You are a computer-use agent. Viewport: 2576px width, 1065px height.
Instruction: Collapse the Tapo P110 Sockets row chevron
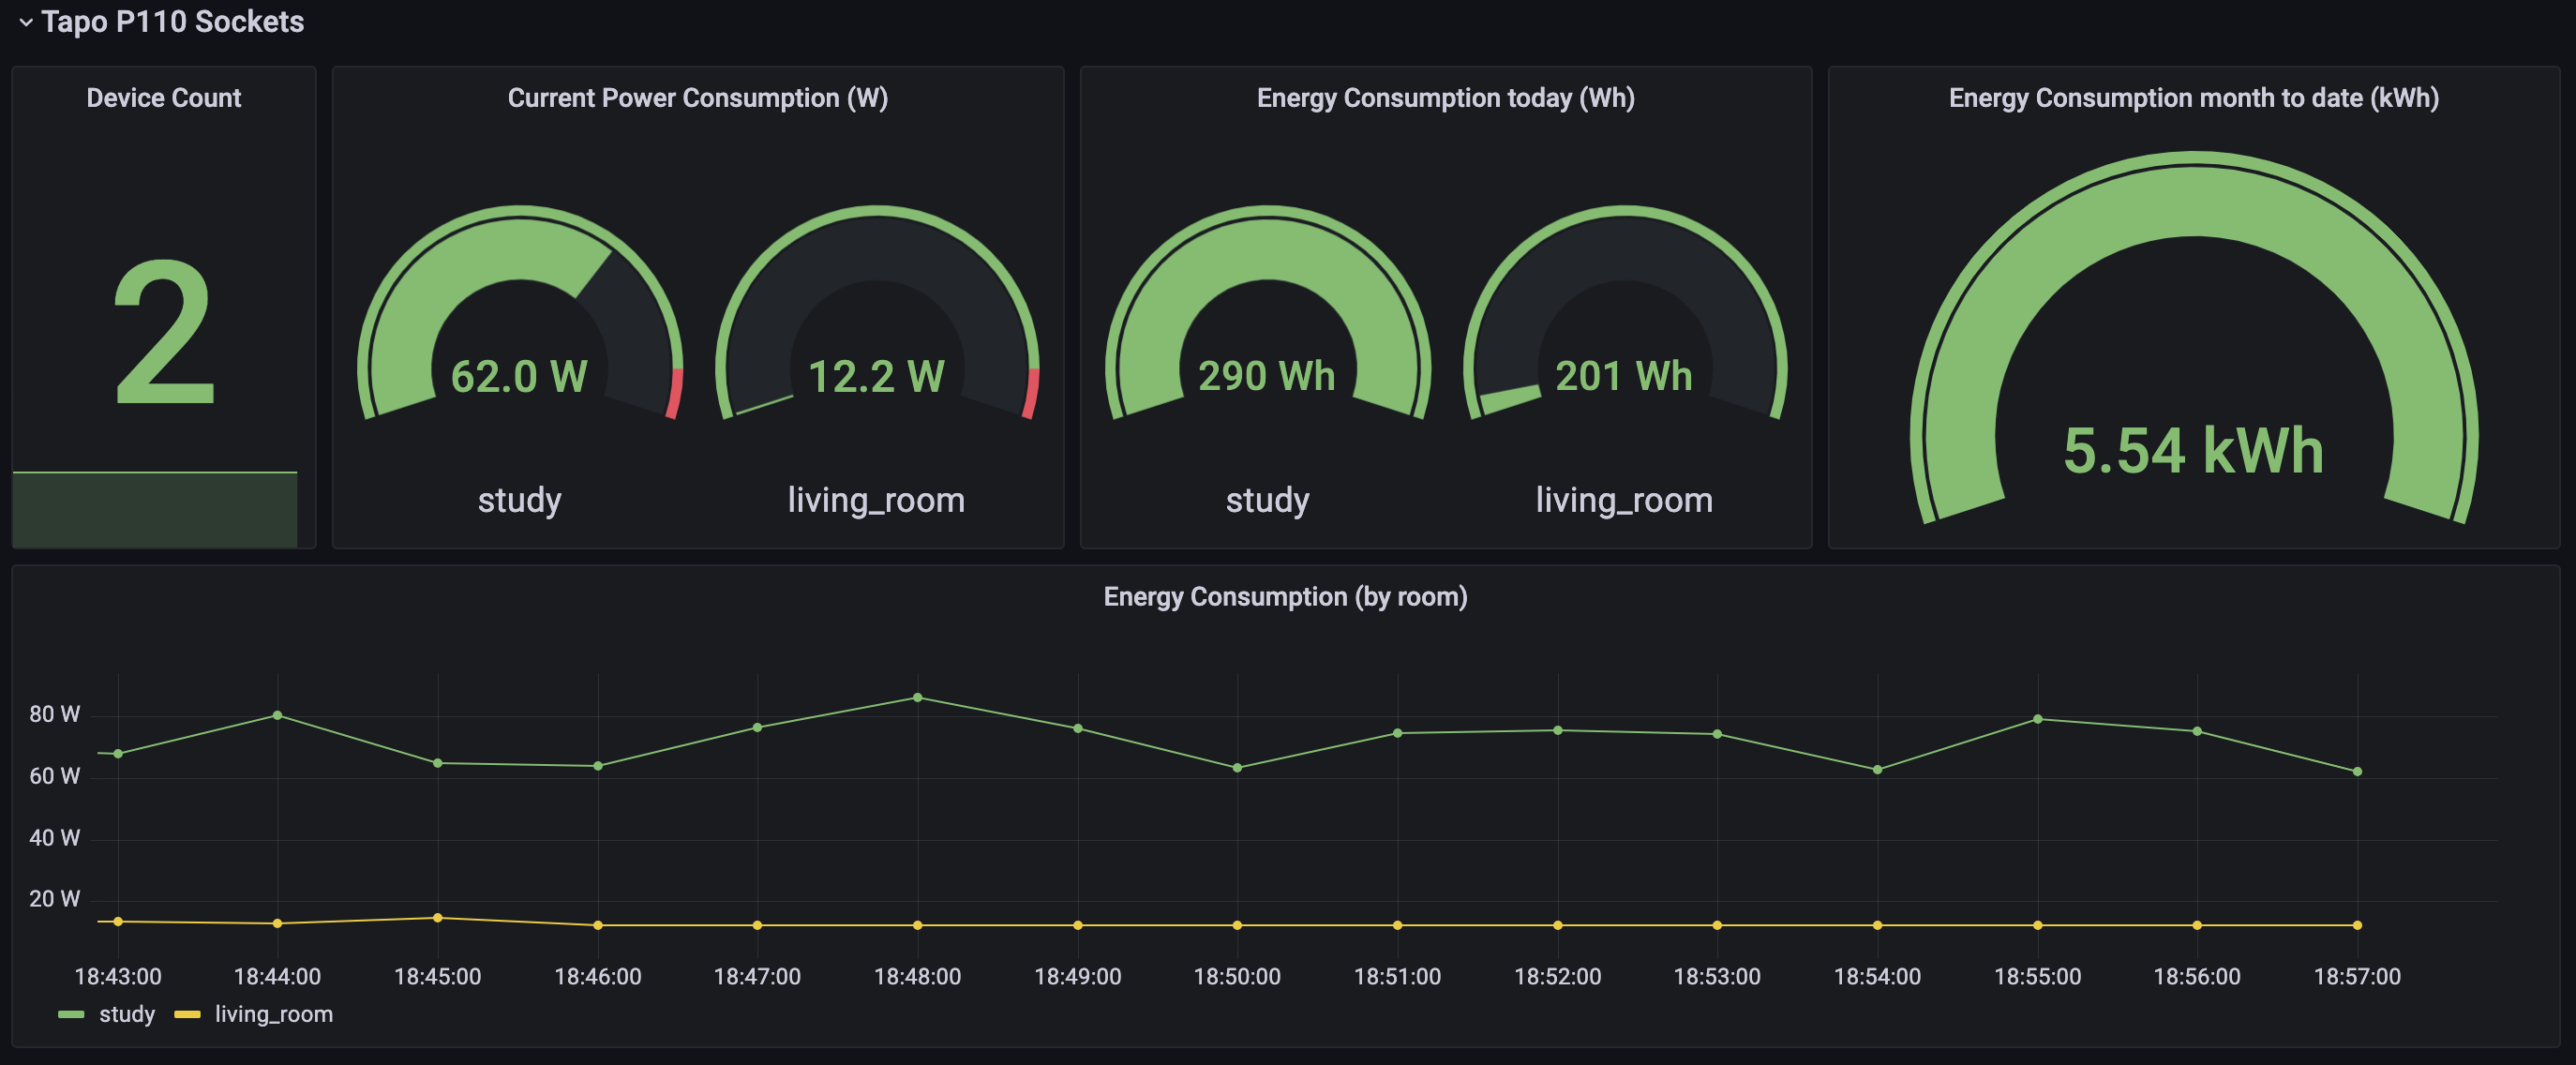(x=26, y=22)
